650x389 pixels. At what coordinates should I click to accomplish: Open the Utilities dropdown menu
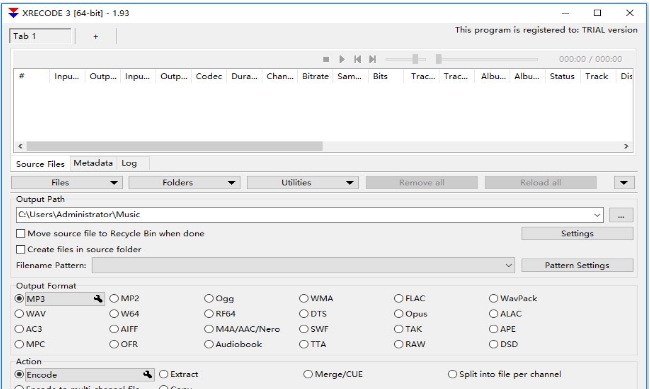pos(303,182)
